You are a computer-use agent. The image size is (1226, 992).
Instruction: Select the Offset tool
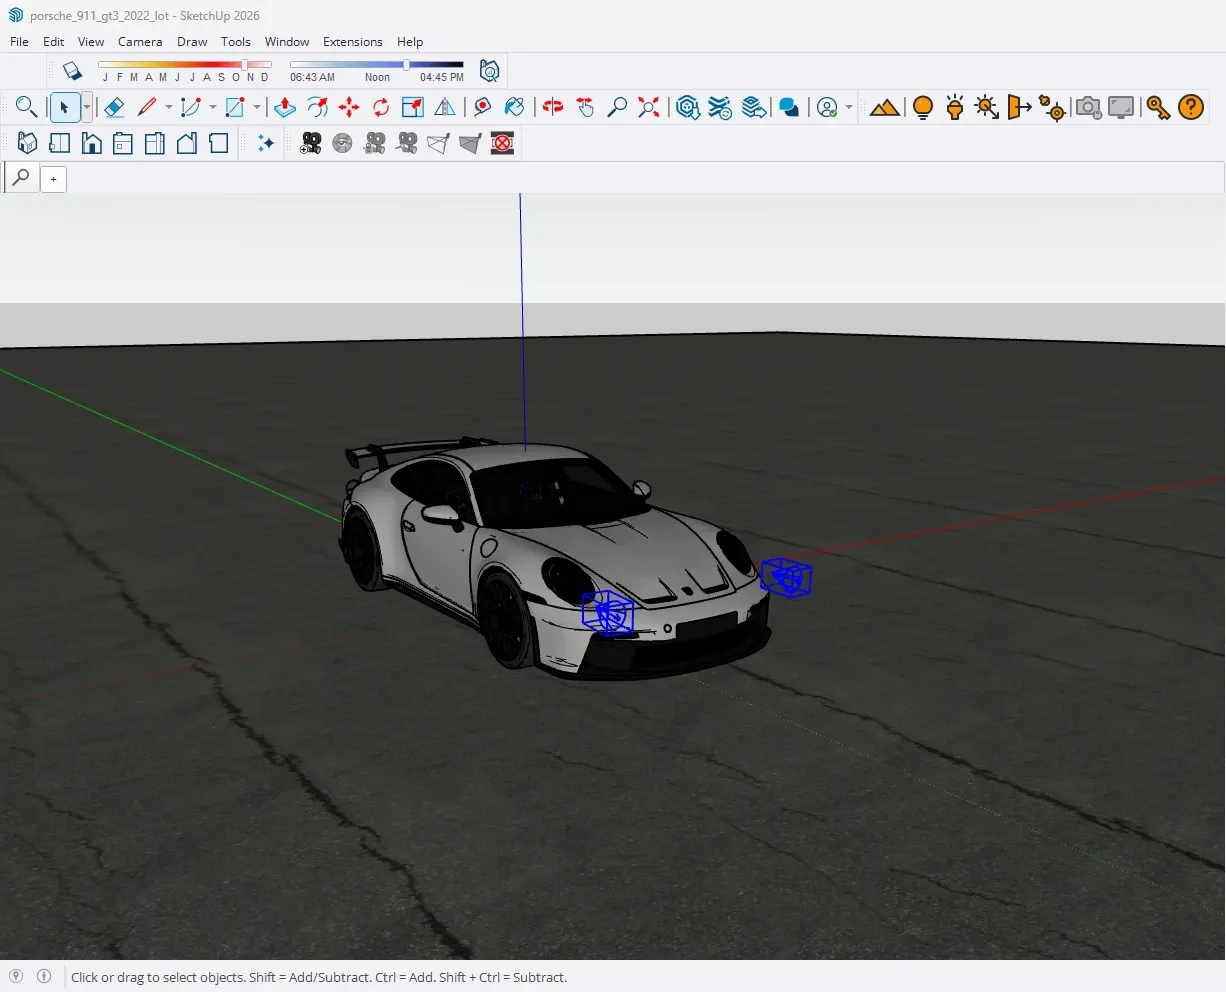tap(317, 107)
